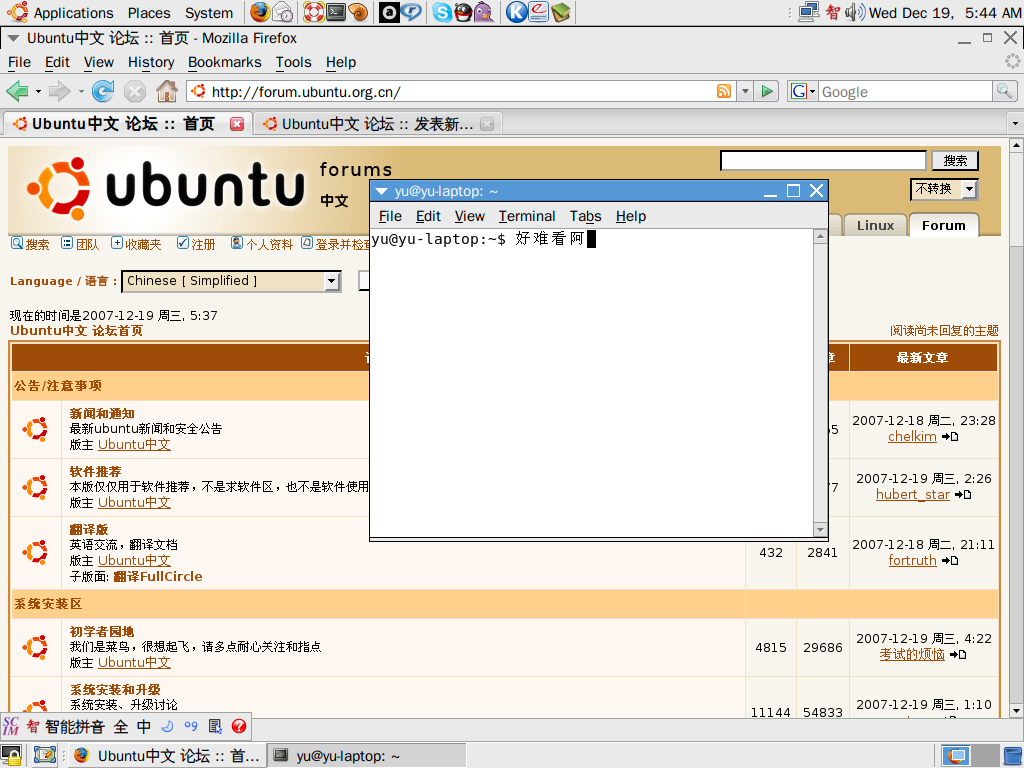1024x768 pixels.
Task: Toggle full/half width letter 全 in SCIM
Action: click(x=121, y=726)
